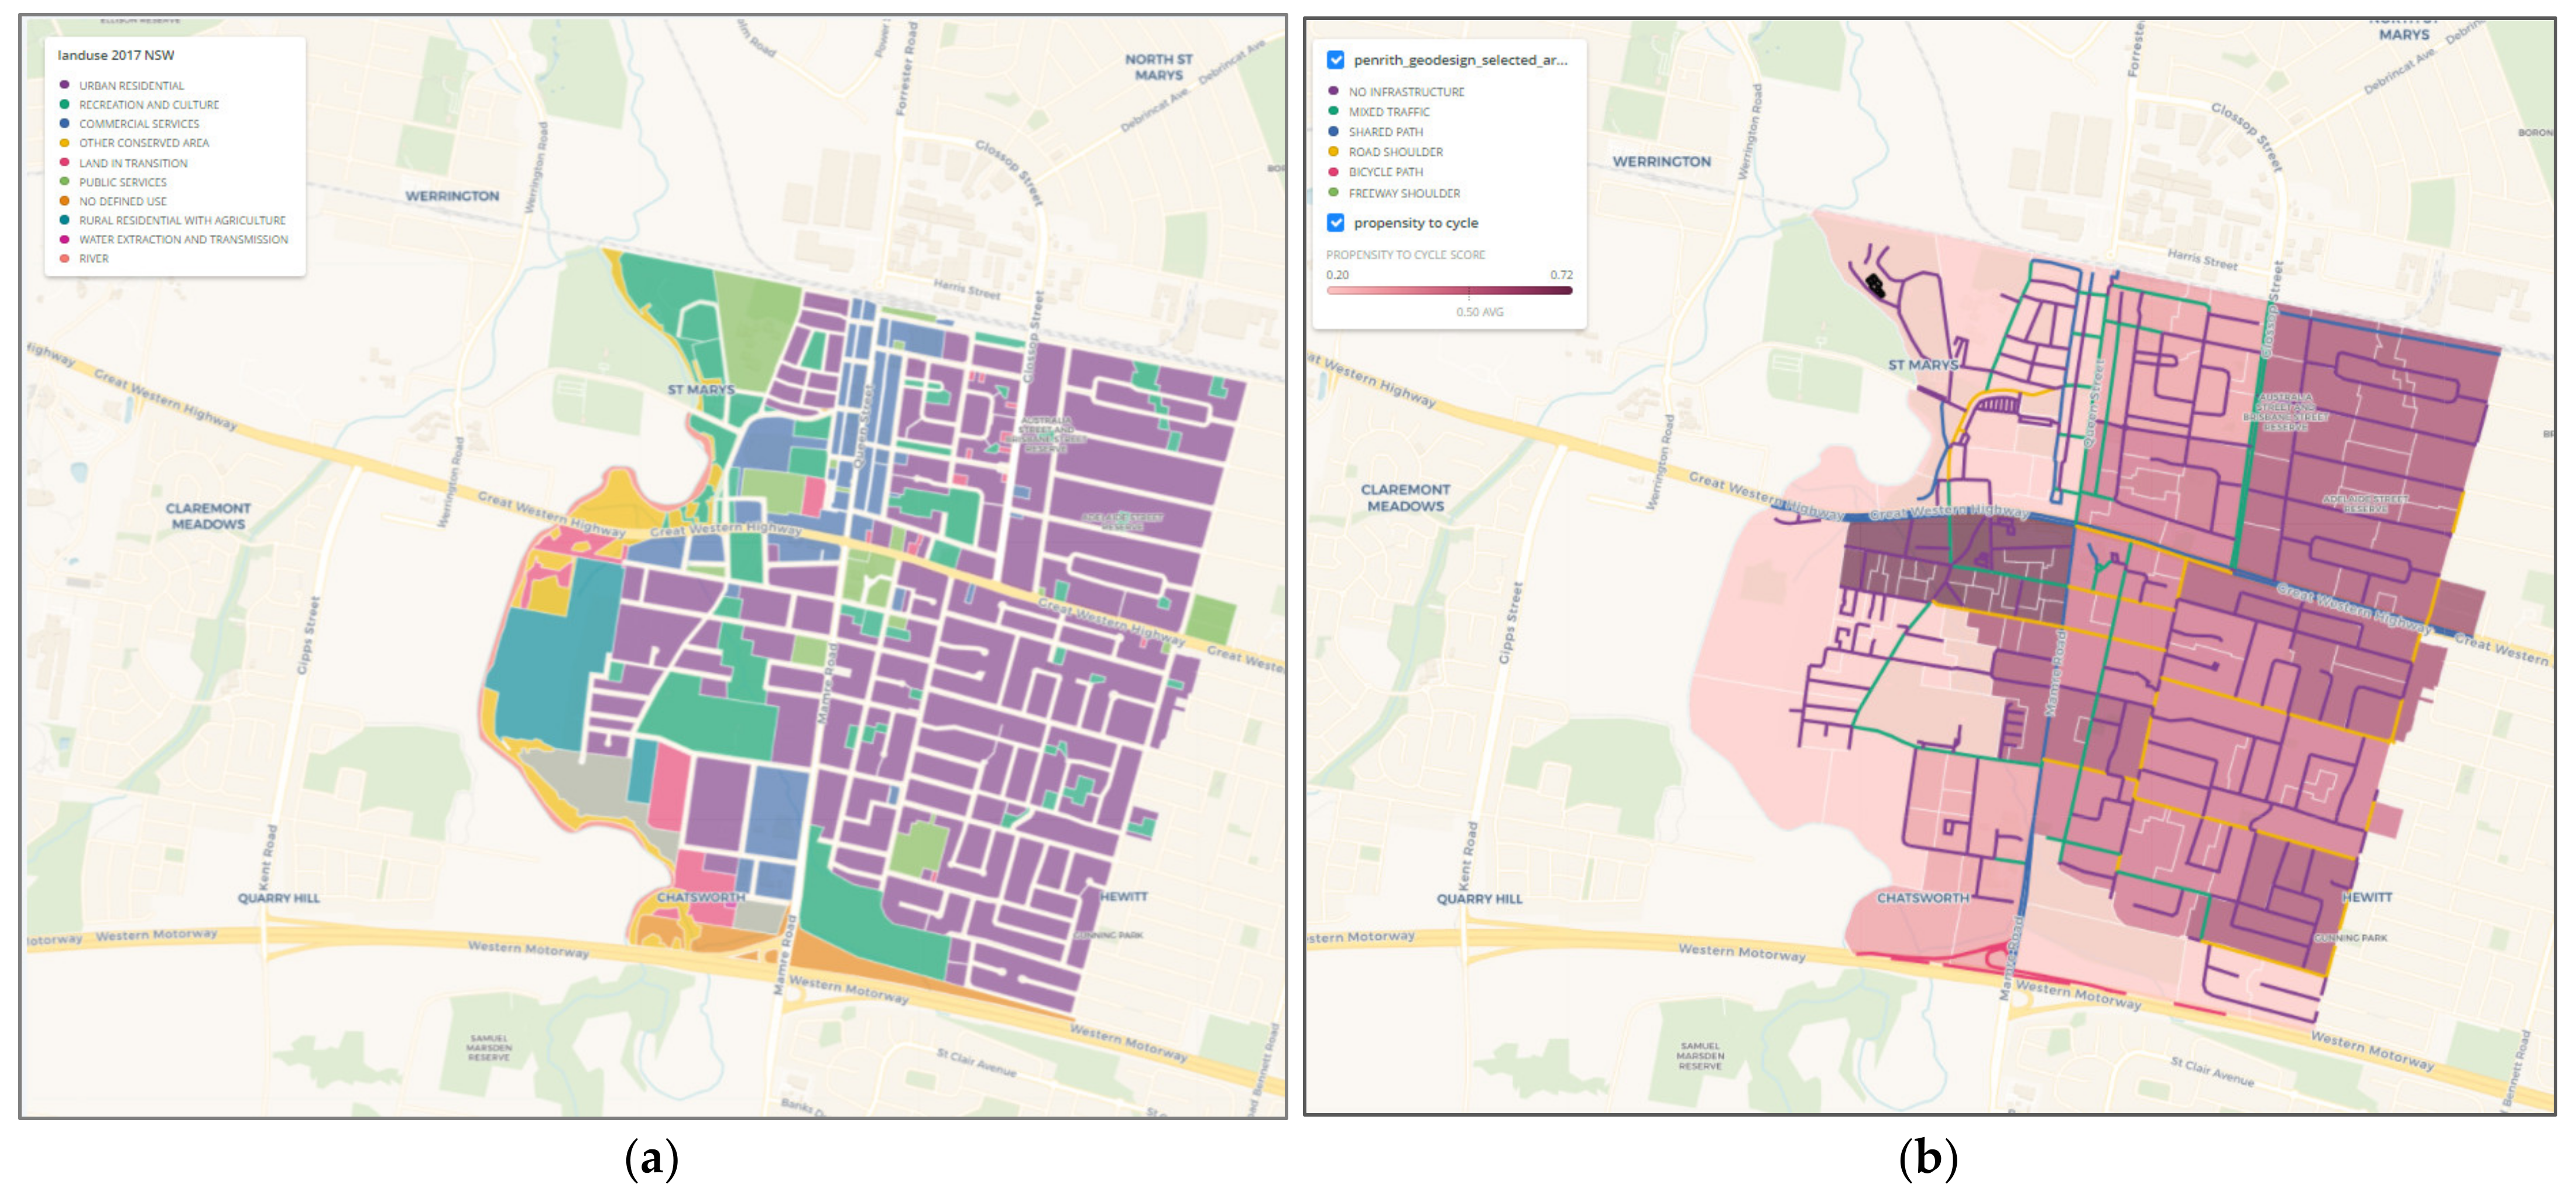Select the Freeway Shoulder legend entry
This screenshot has width=2576, height=1198.
pos(1403,193)
